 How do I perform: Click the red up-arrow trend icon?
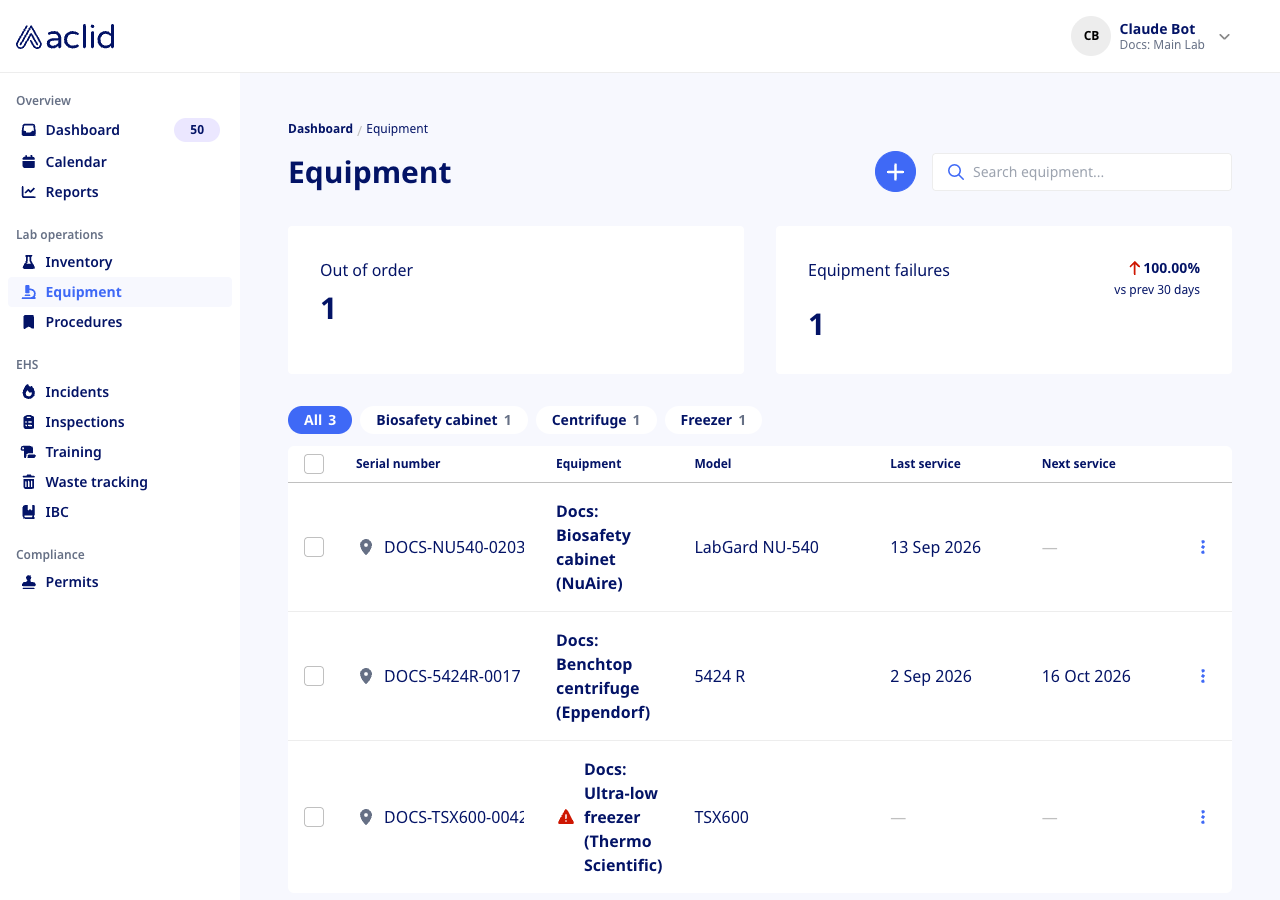click(1134, 268)
